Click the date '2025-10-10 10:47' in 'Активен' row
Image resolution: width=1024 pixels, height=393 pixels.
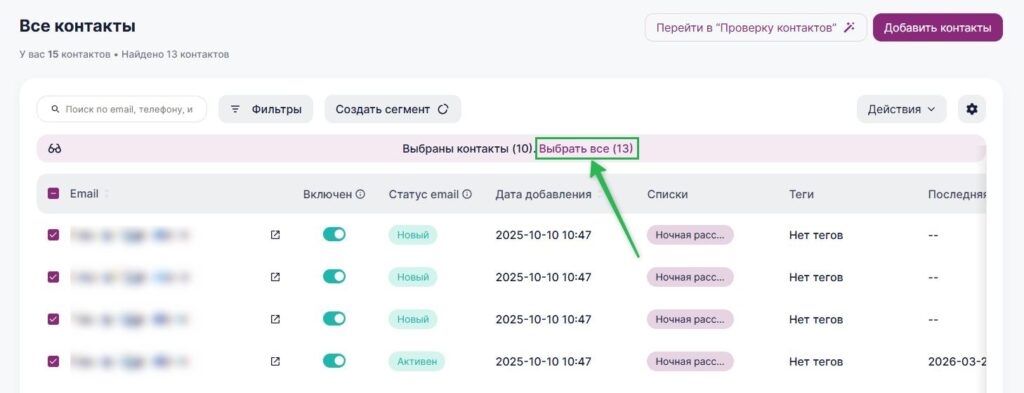click(543, 362)
